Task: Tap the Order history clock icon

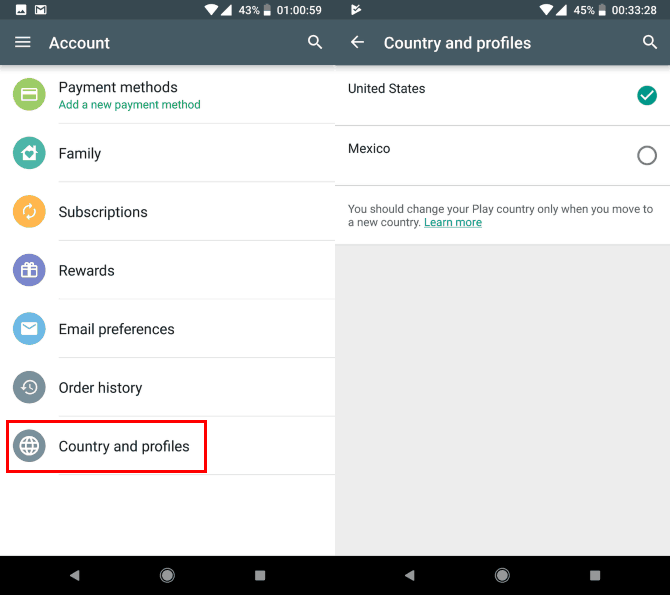Action: 29,387
